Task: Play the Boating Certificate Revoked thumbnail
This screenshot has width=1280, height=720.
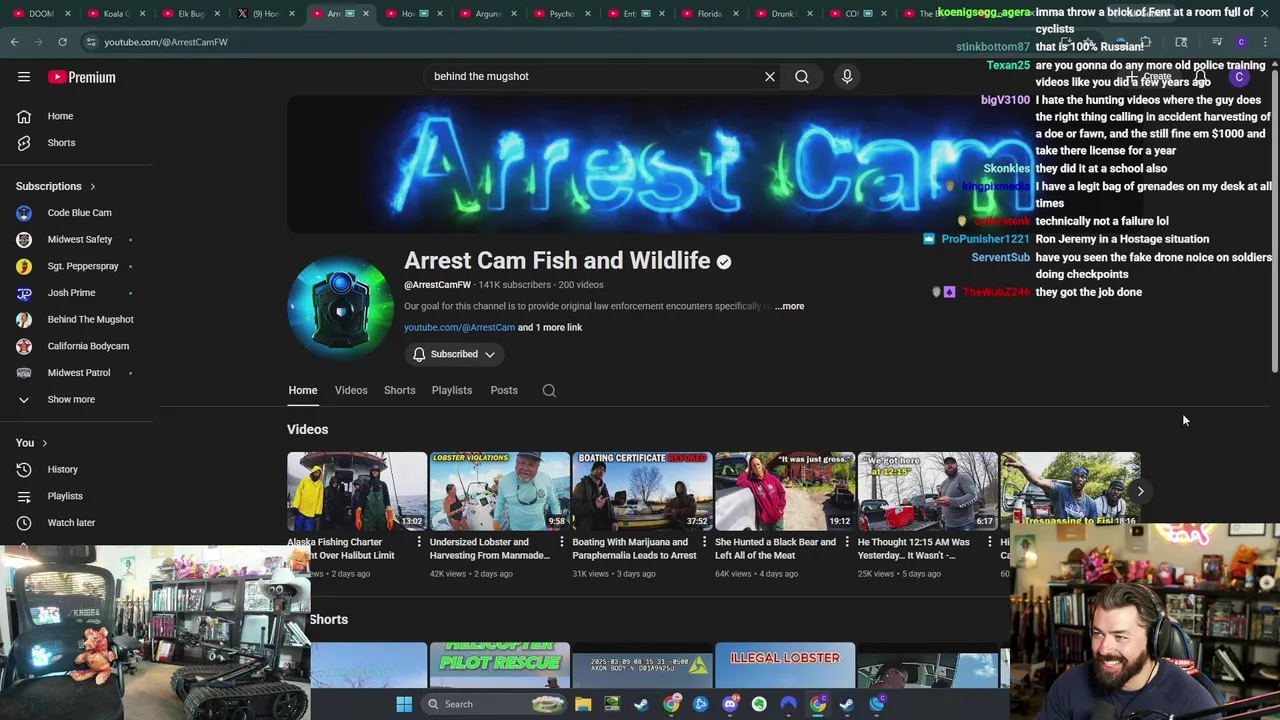Action: click(642, 491)
